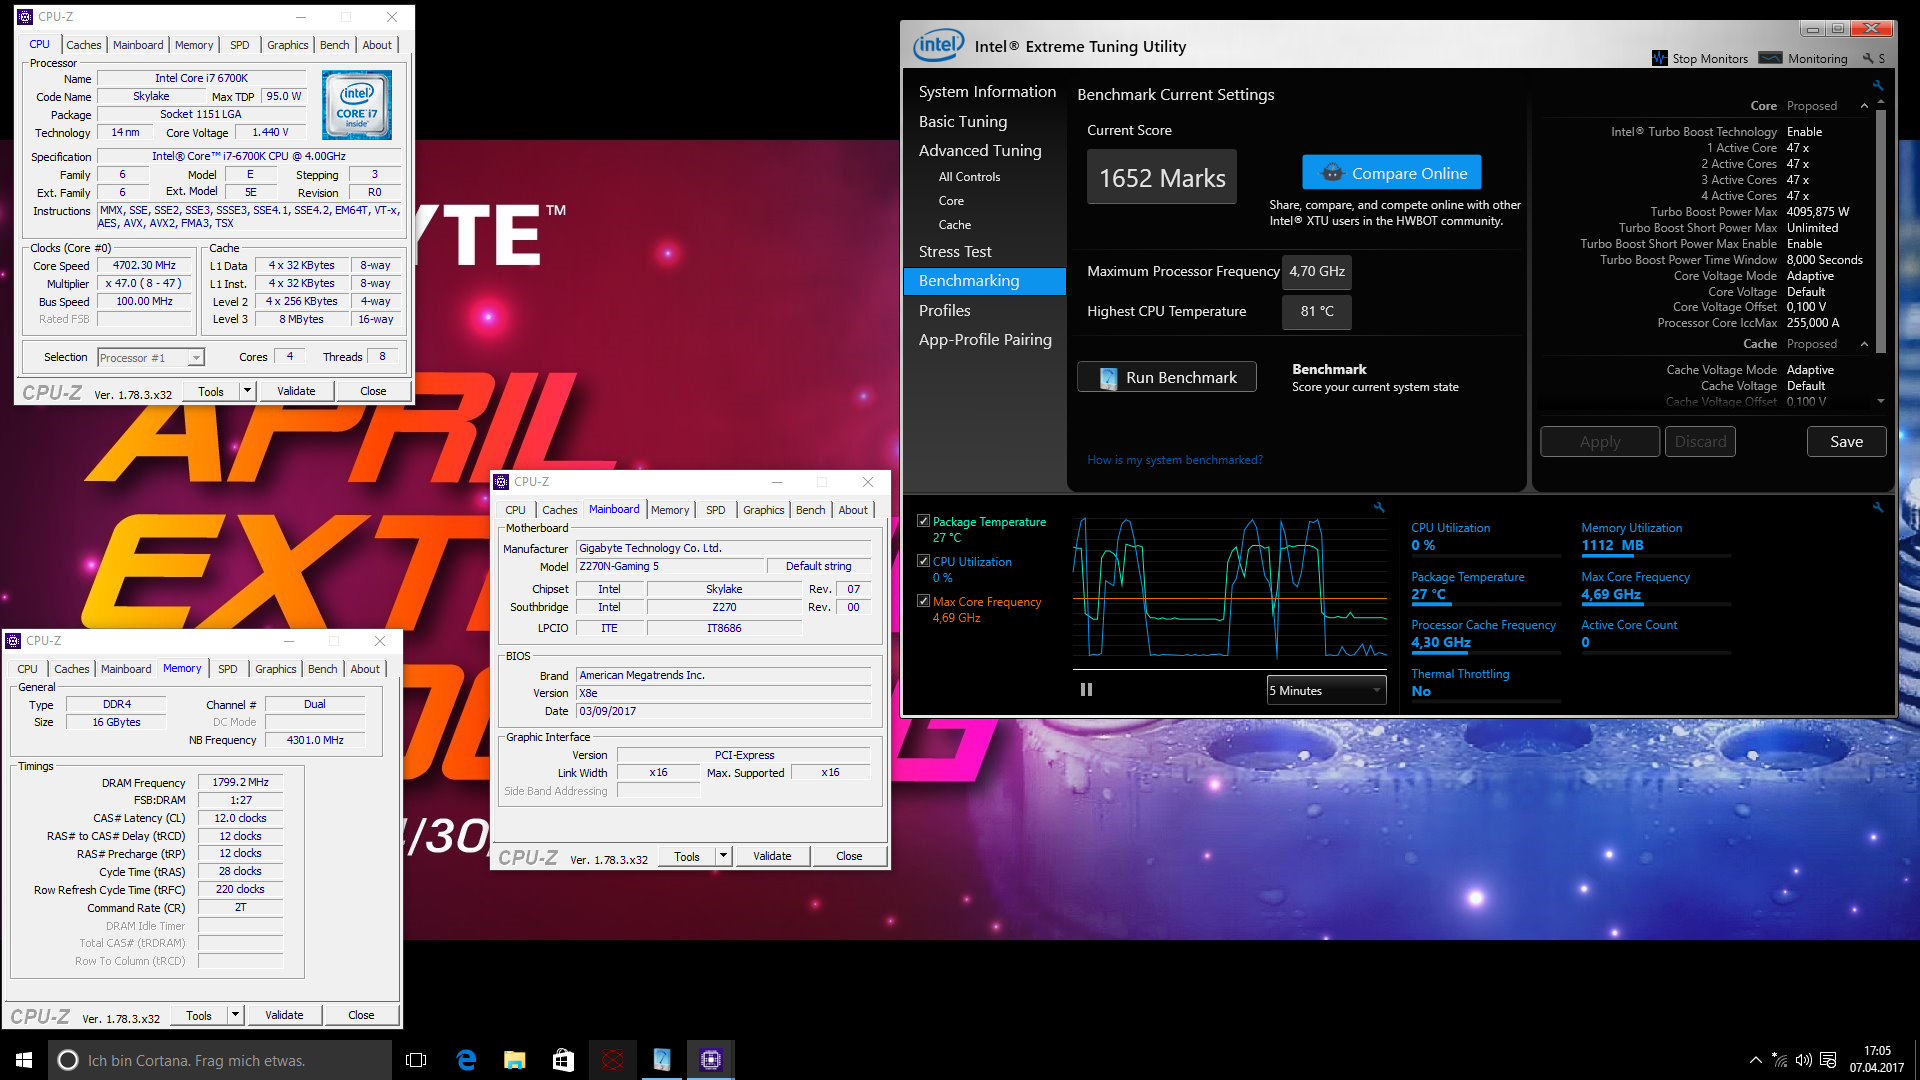The image size is (1920, 1080).
Task: Switch to CPU-Z taskbar icon
Action: pos(711,1060)
